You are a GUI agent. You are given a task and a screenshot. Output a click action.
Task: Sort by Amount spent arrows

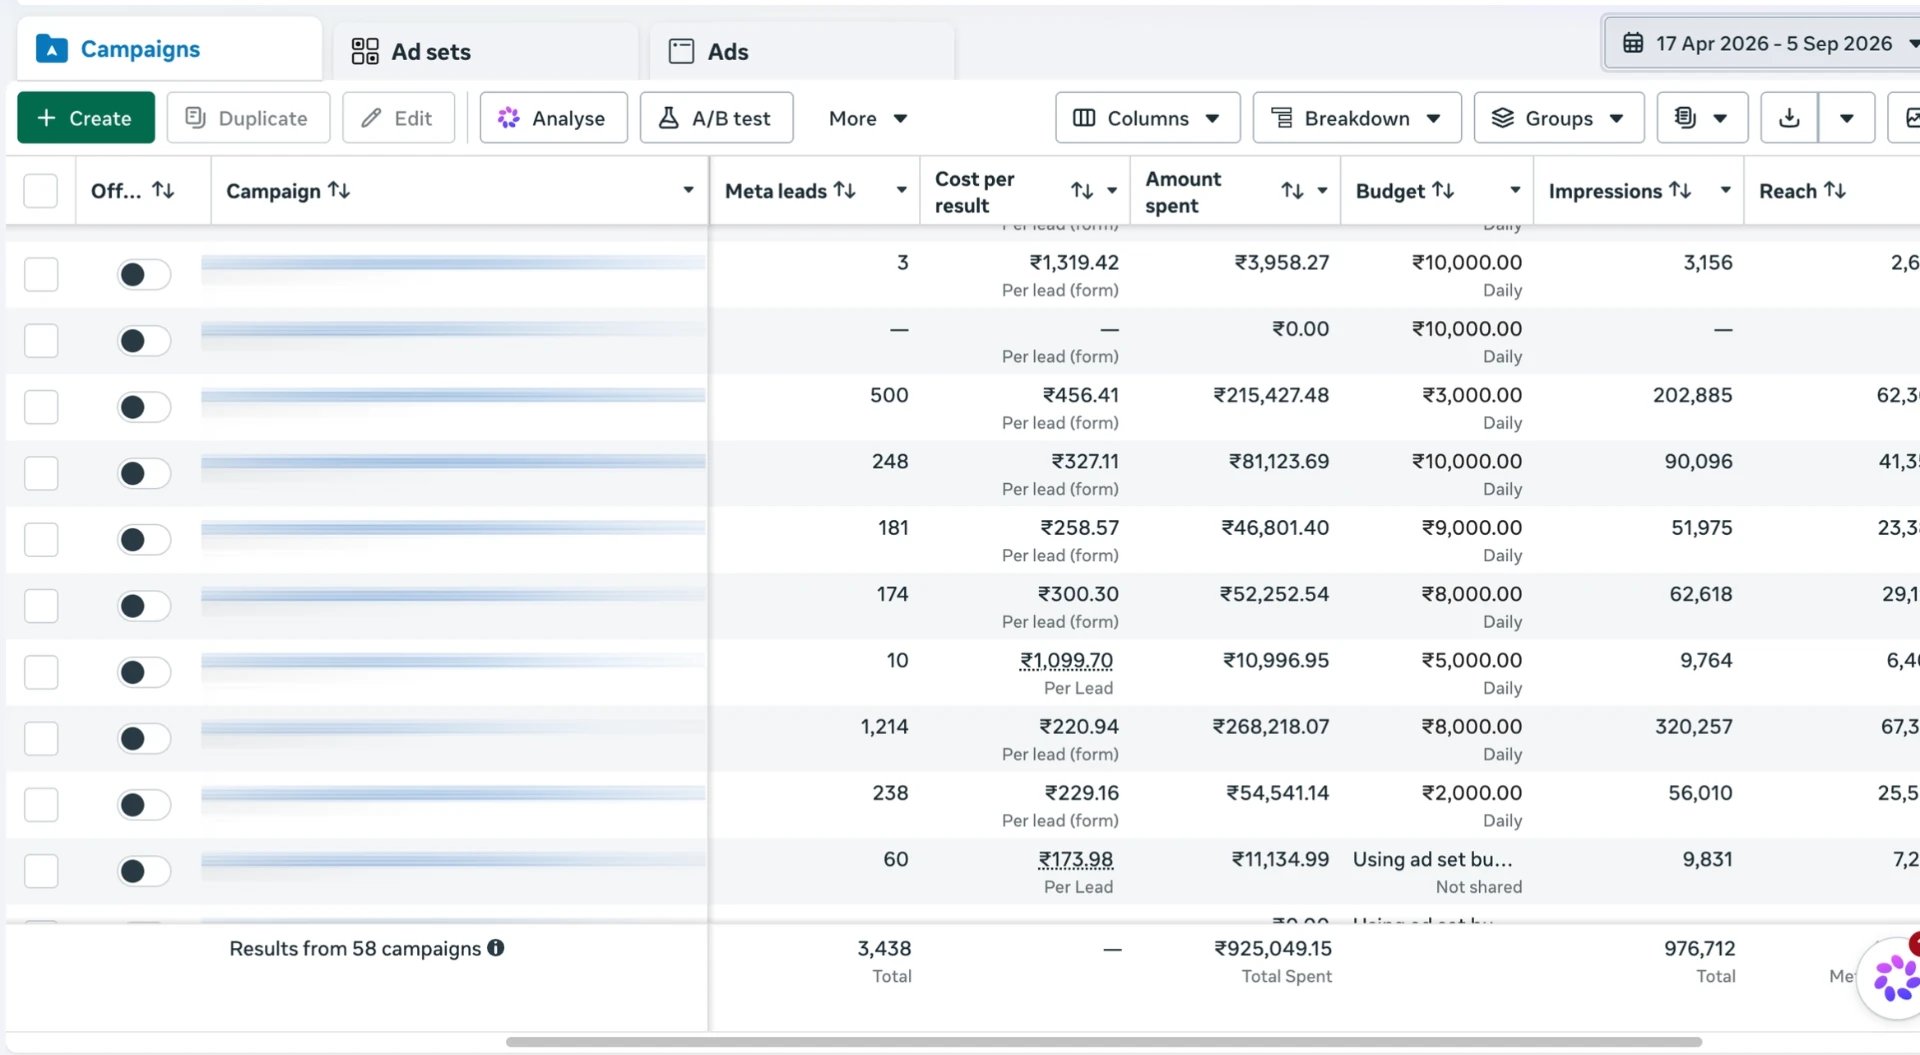pos(1293,190)
